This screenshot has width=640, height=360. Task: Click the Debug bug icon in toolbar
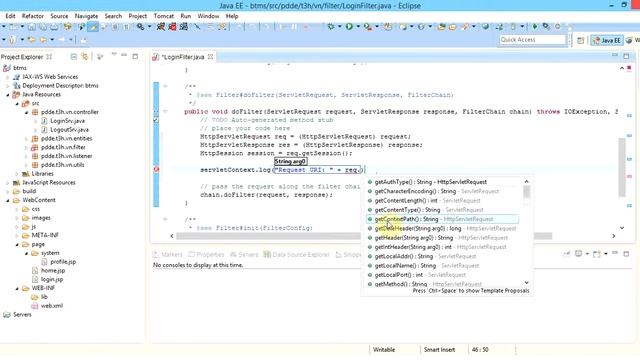[x=331, y=27]
